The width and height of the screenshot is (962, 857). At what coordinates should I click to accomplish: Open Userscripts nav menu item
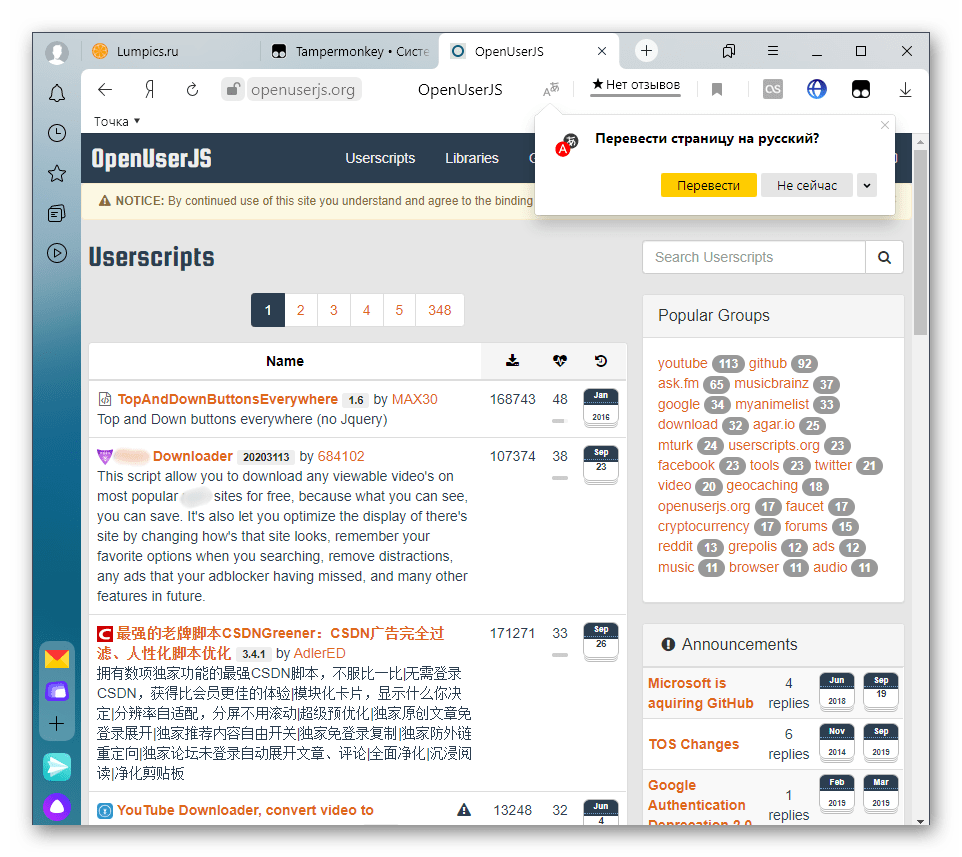380,158
